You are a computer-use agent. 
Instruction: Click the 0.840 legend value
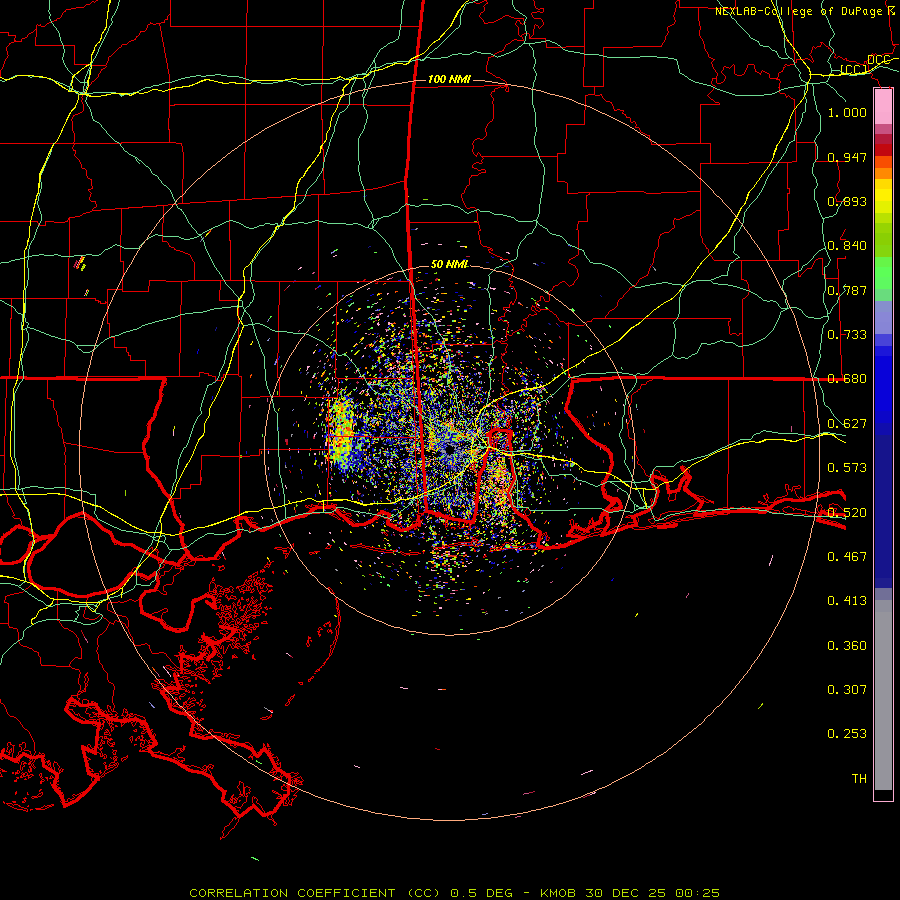847,246
